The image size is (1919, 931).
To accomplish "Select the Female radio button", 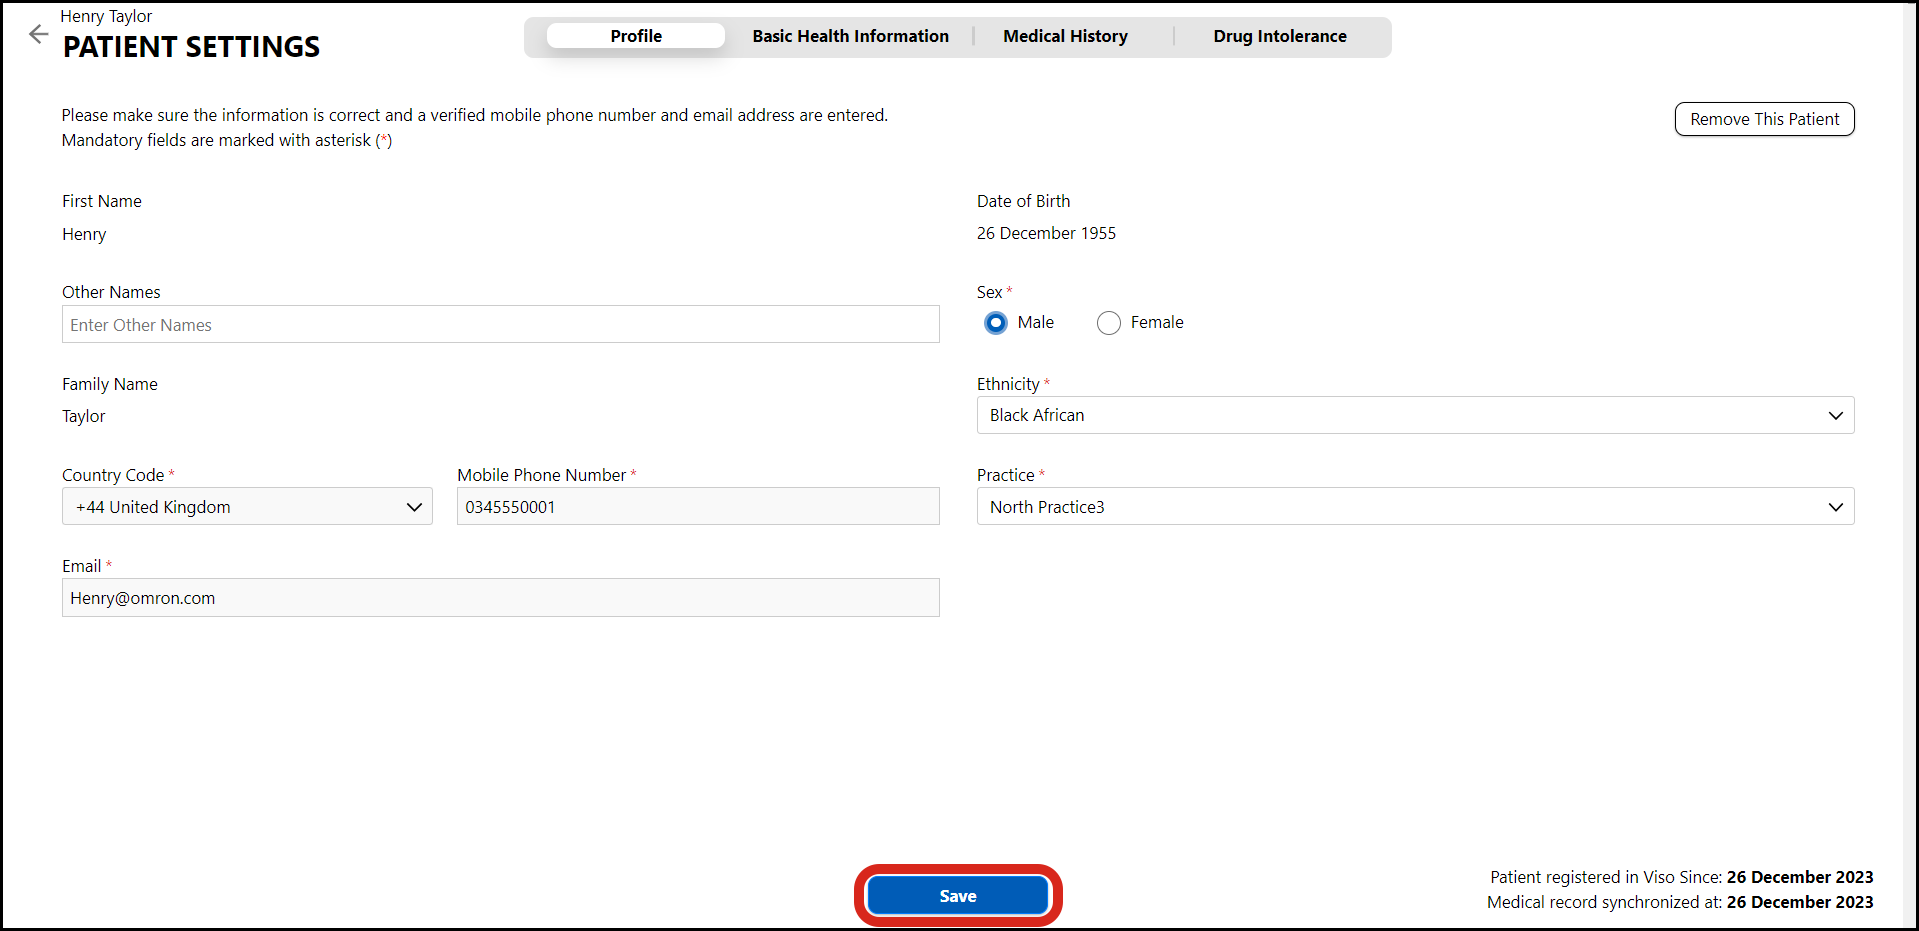I will [1108, 323].
